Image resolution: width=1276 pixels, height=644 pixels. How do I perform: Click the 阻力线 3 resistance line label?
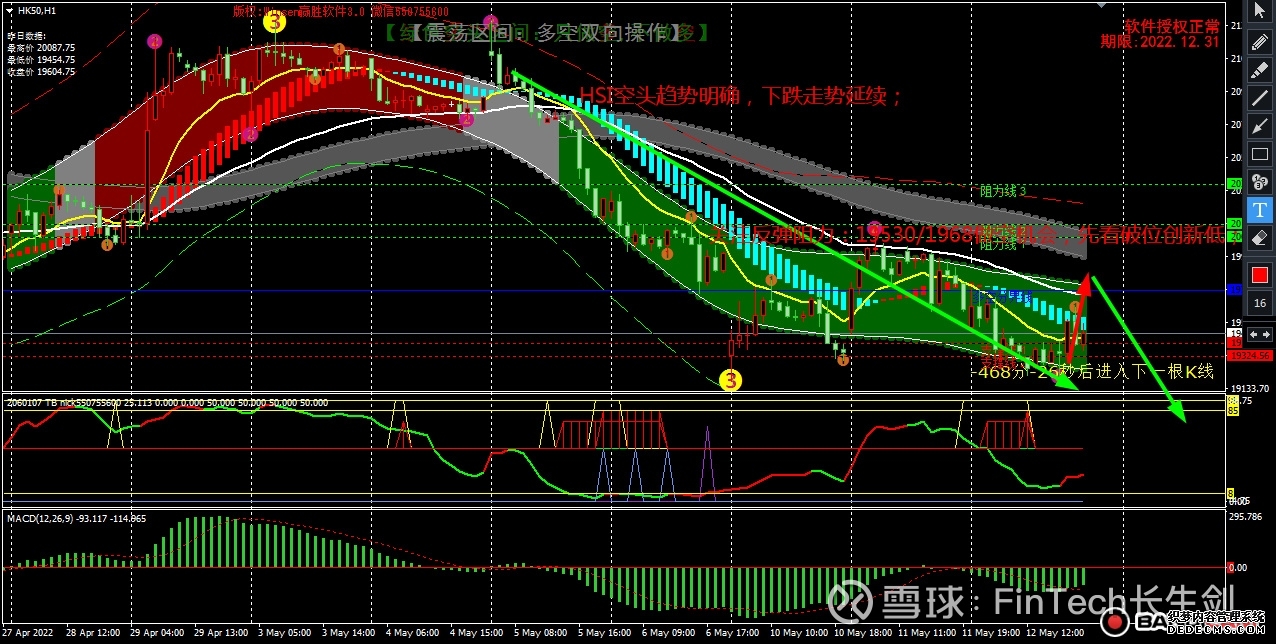(x=1003, y=191)
